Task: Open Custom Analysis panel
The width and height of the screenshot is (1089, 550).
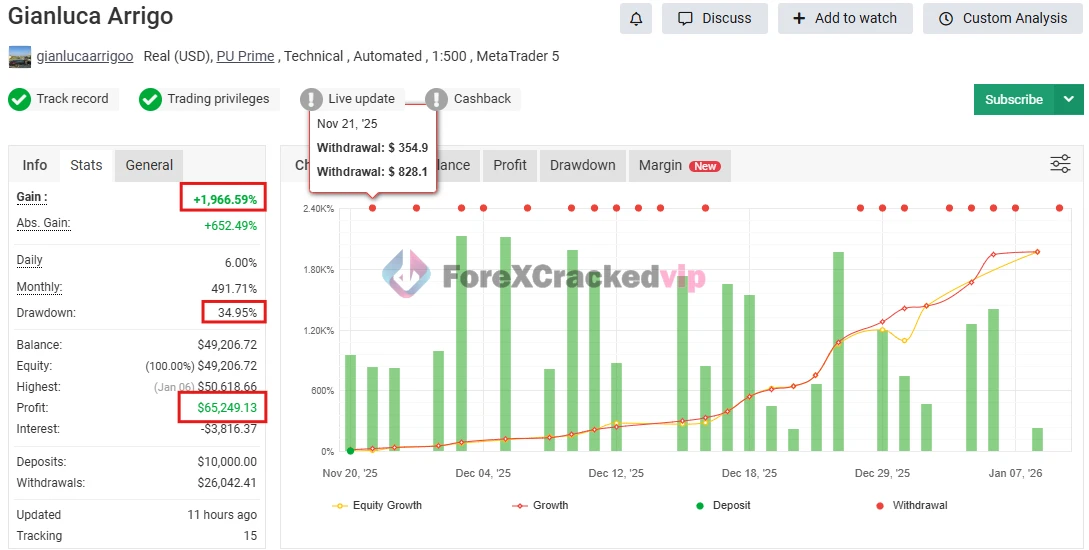Action: coord(1003,18)
